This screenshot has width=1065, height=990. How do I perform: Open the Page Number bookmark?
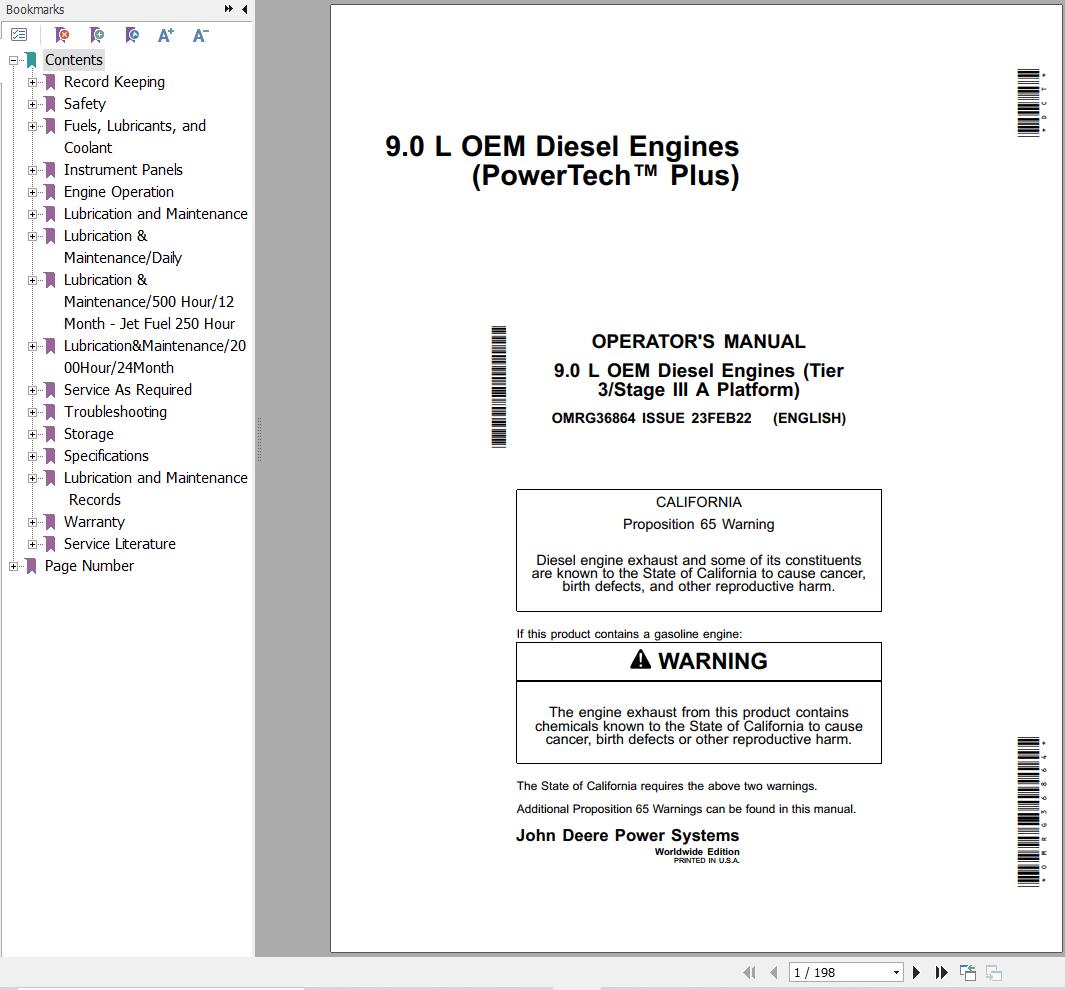(x=89, y=566)
